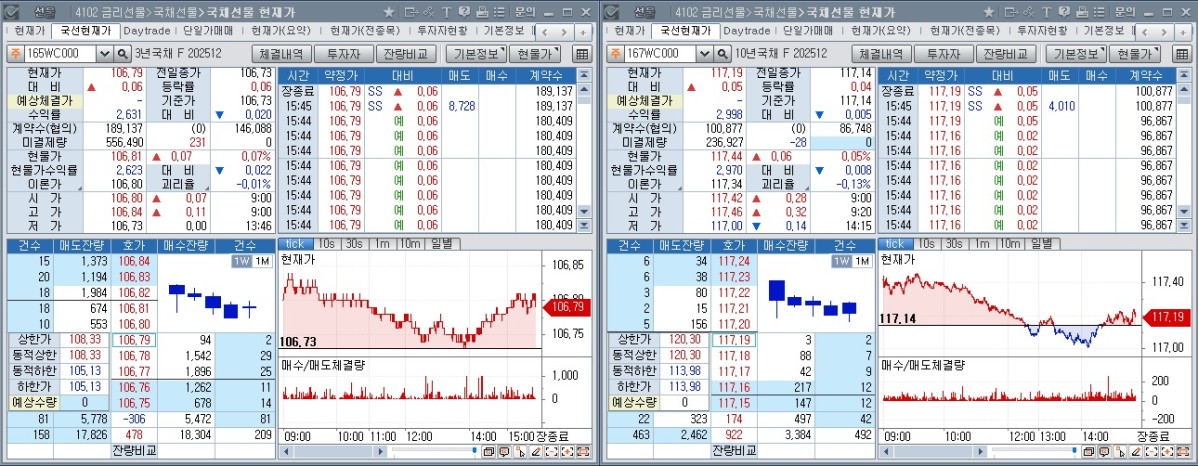Search symbol with magnifier next to 167WC000

pyautogui.click(x=722, y=54)
